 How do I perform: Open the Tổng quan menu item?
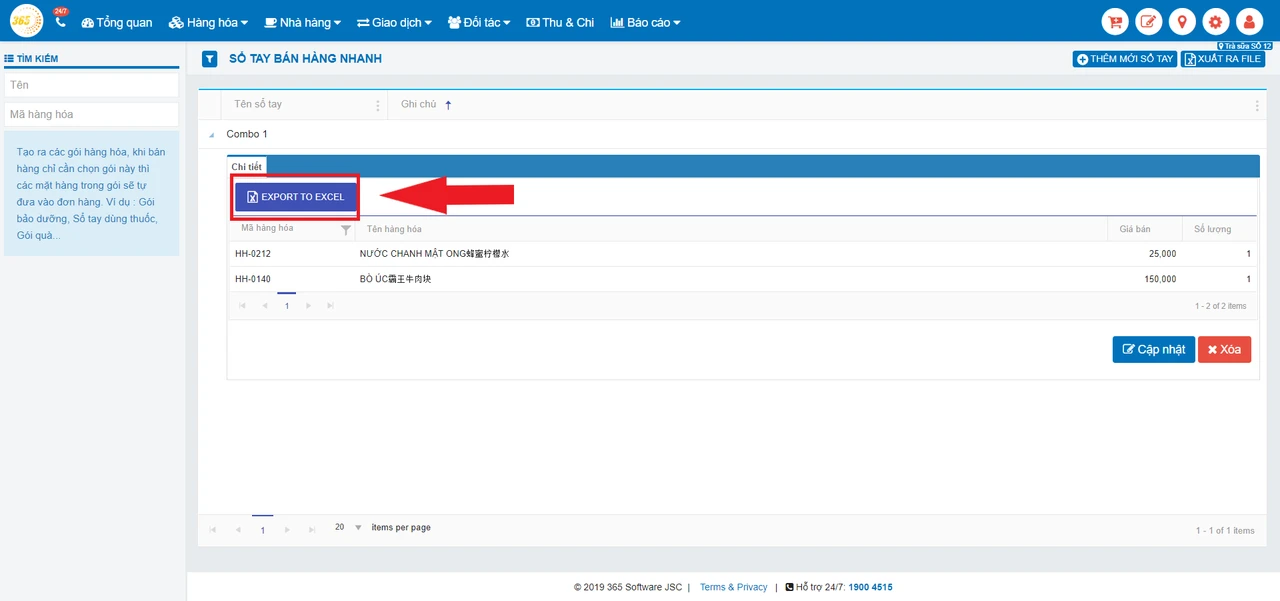coord(117,22)
